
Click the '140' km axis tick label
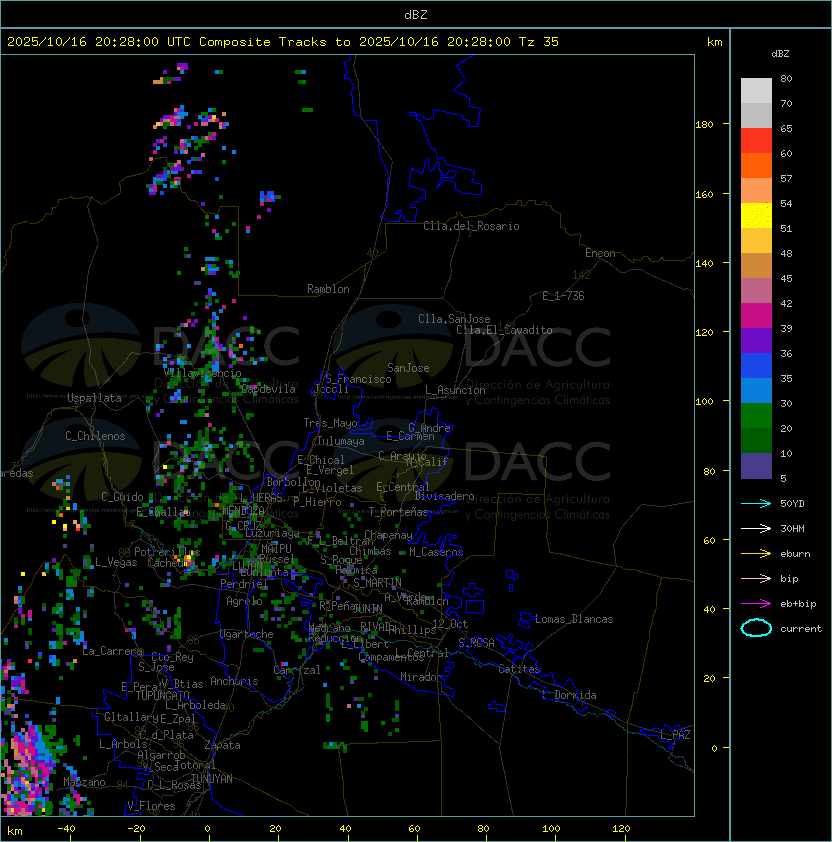point(704,264)
